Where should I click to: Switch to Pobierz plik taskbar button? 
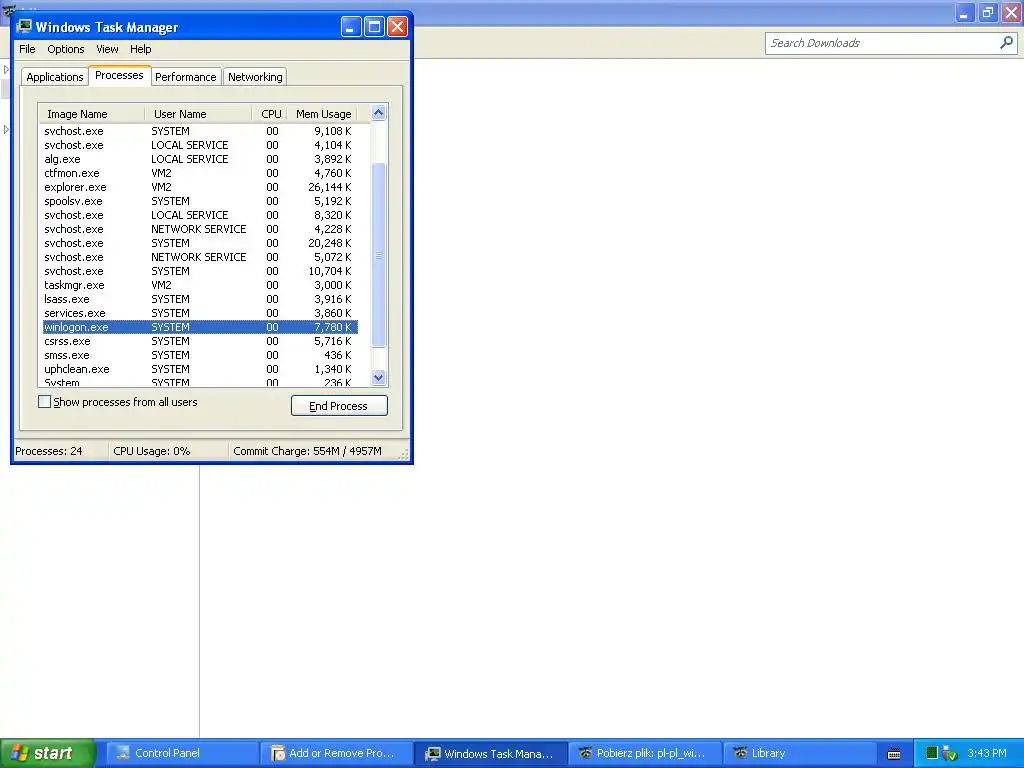(644, 753)
